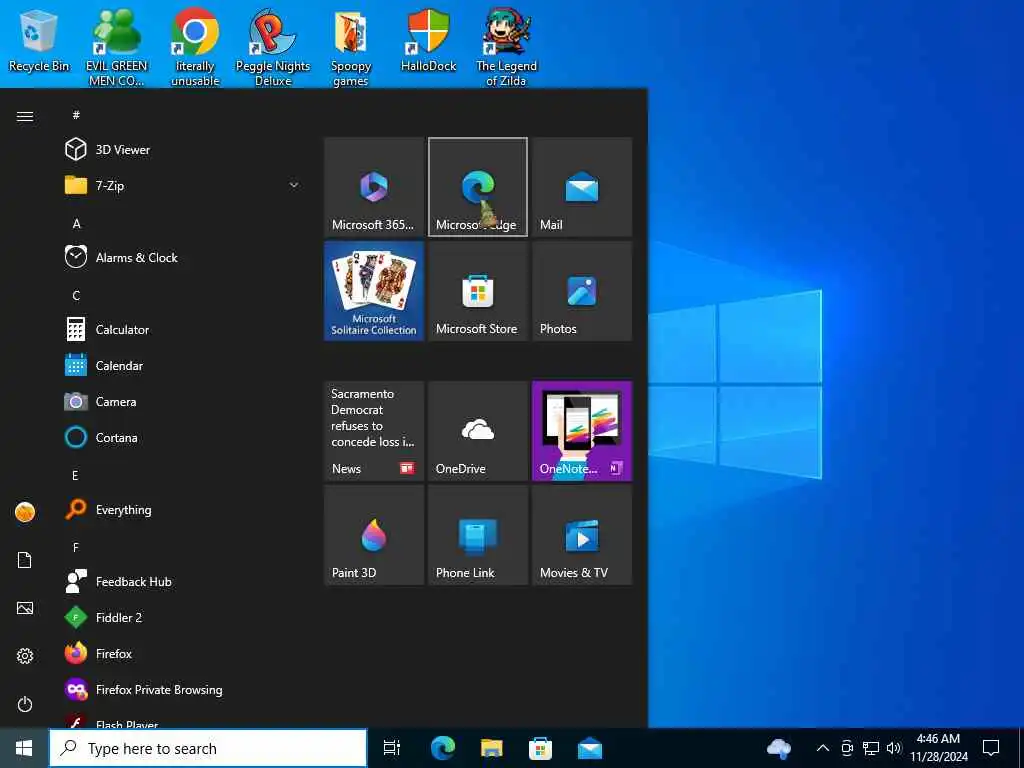This screenshot has height=768, width=1024.
Task: Open 3D Viewer from app list
Action: tap(183, 150)
